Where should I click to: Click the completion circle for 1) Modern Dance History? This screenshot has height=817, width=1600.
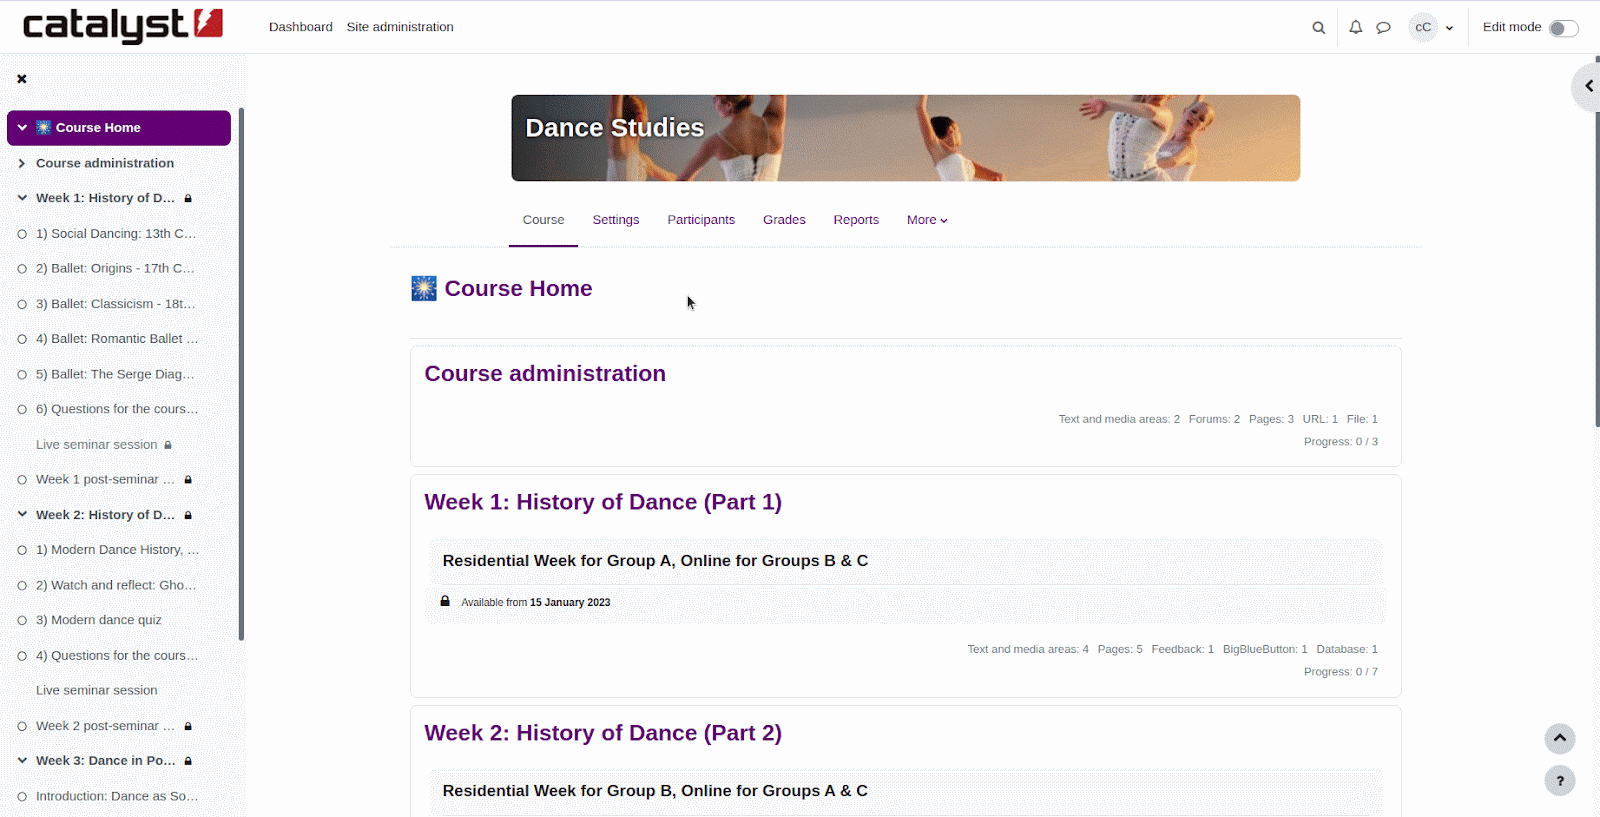tap(22, 550)
